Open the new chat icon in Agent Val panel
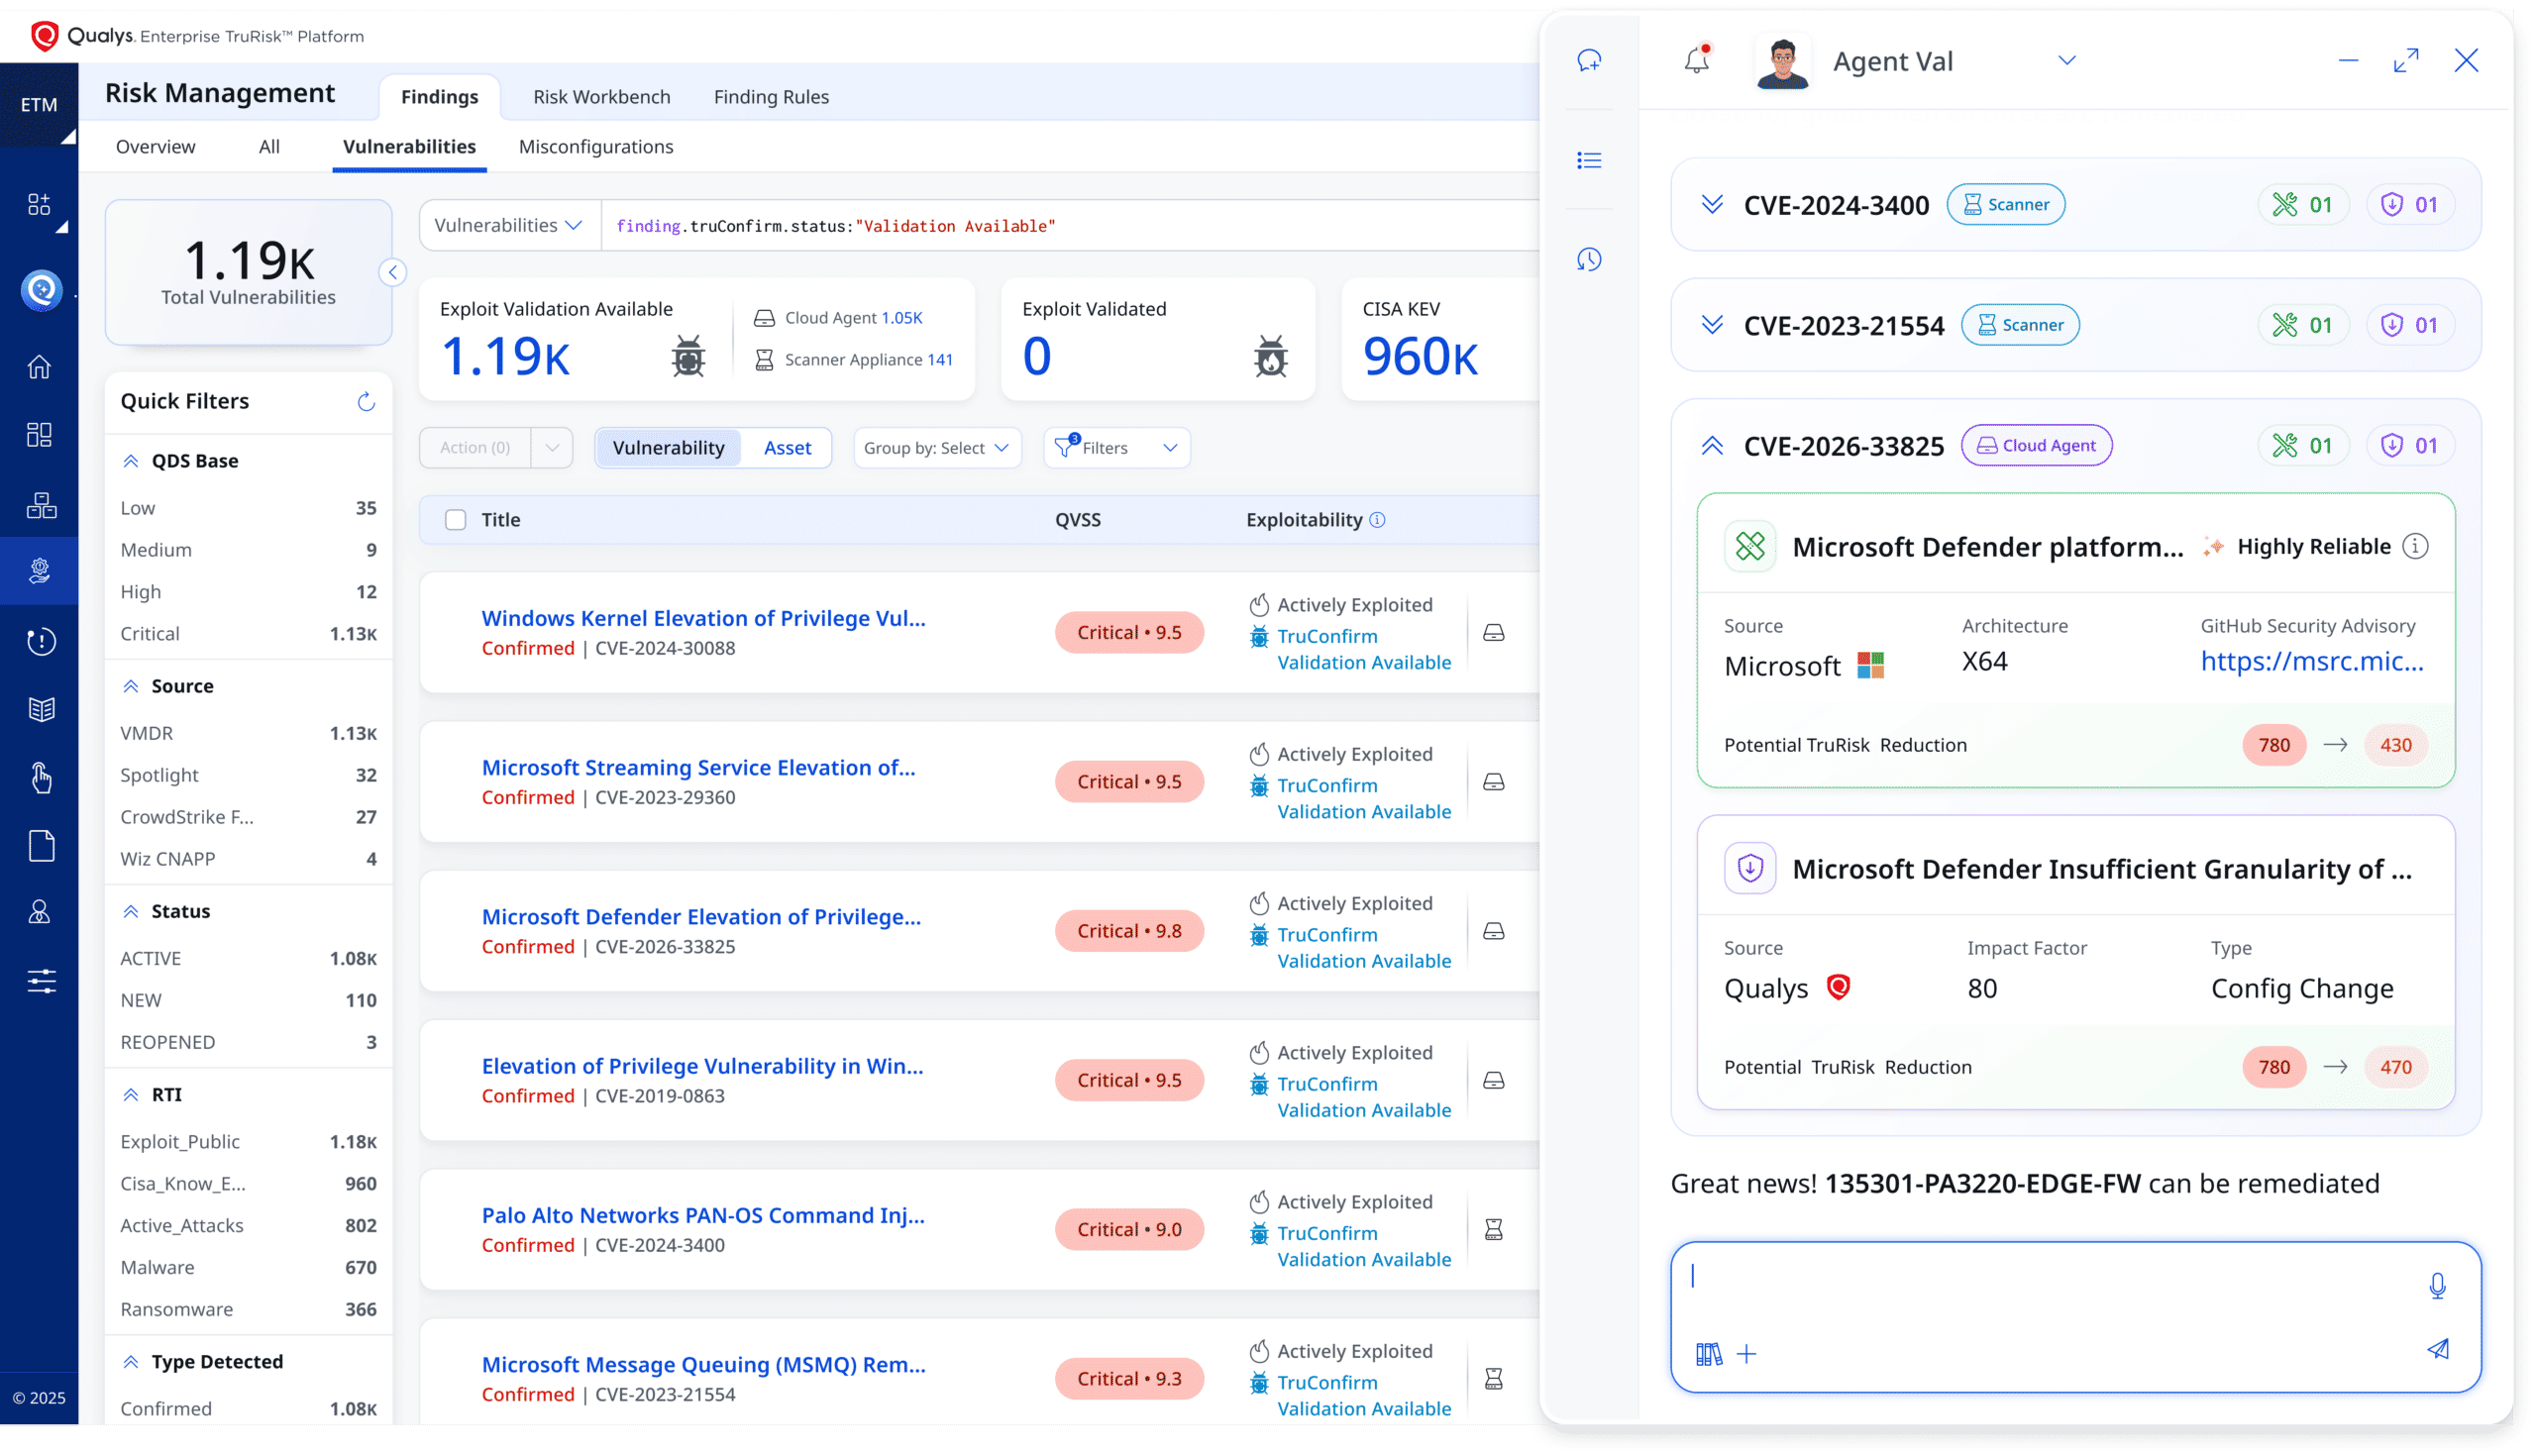Screen dimensions: 2536x1456 (x=1588, y=61)
